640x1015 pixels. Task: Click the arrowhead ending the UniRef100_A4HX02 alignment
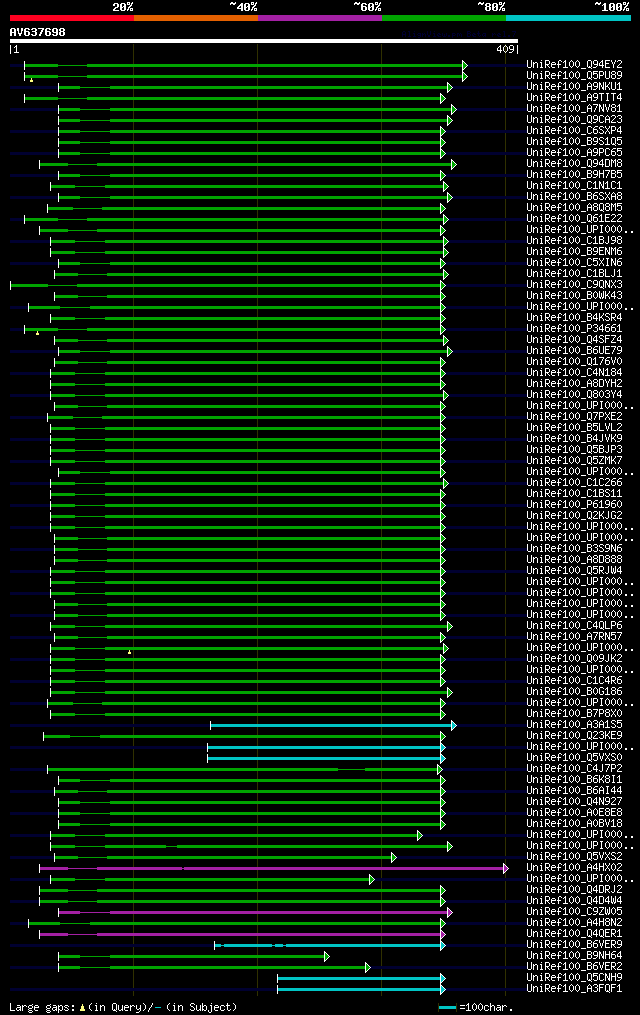[x=506, y=869]
